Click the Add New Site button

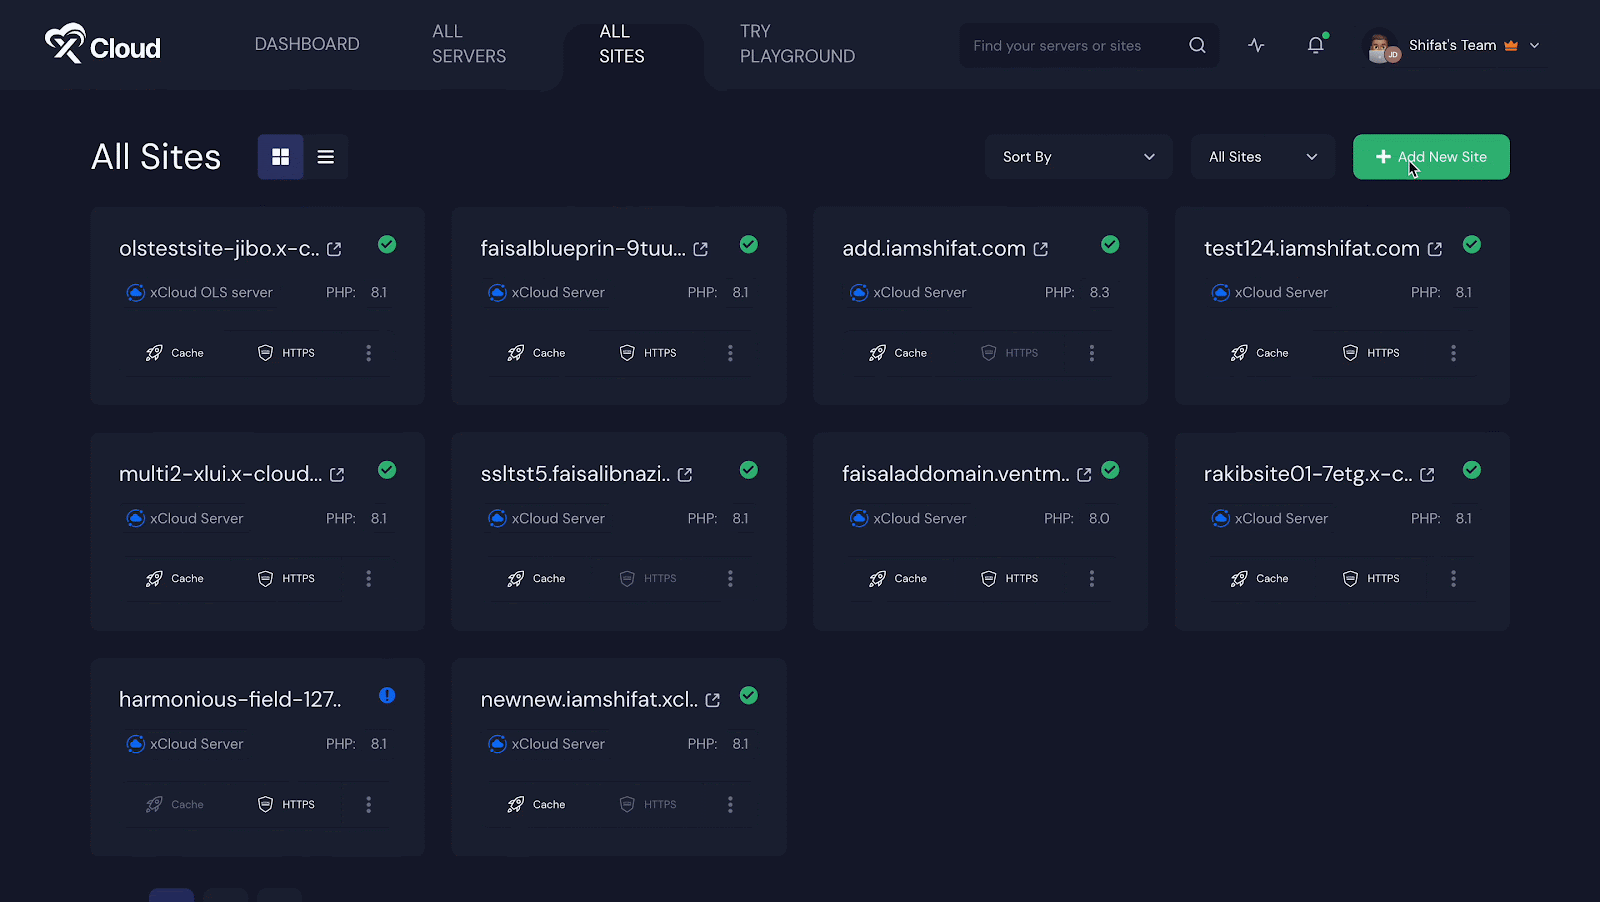click(1430, 156)
